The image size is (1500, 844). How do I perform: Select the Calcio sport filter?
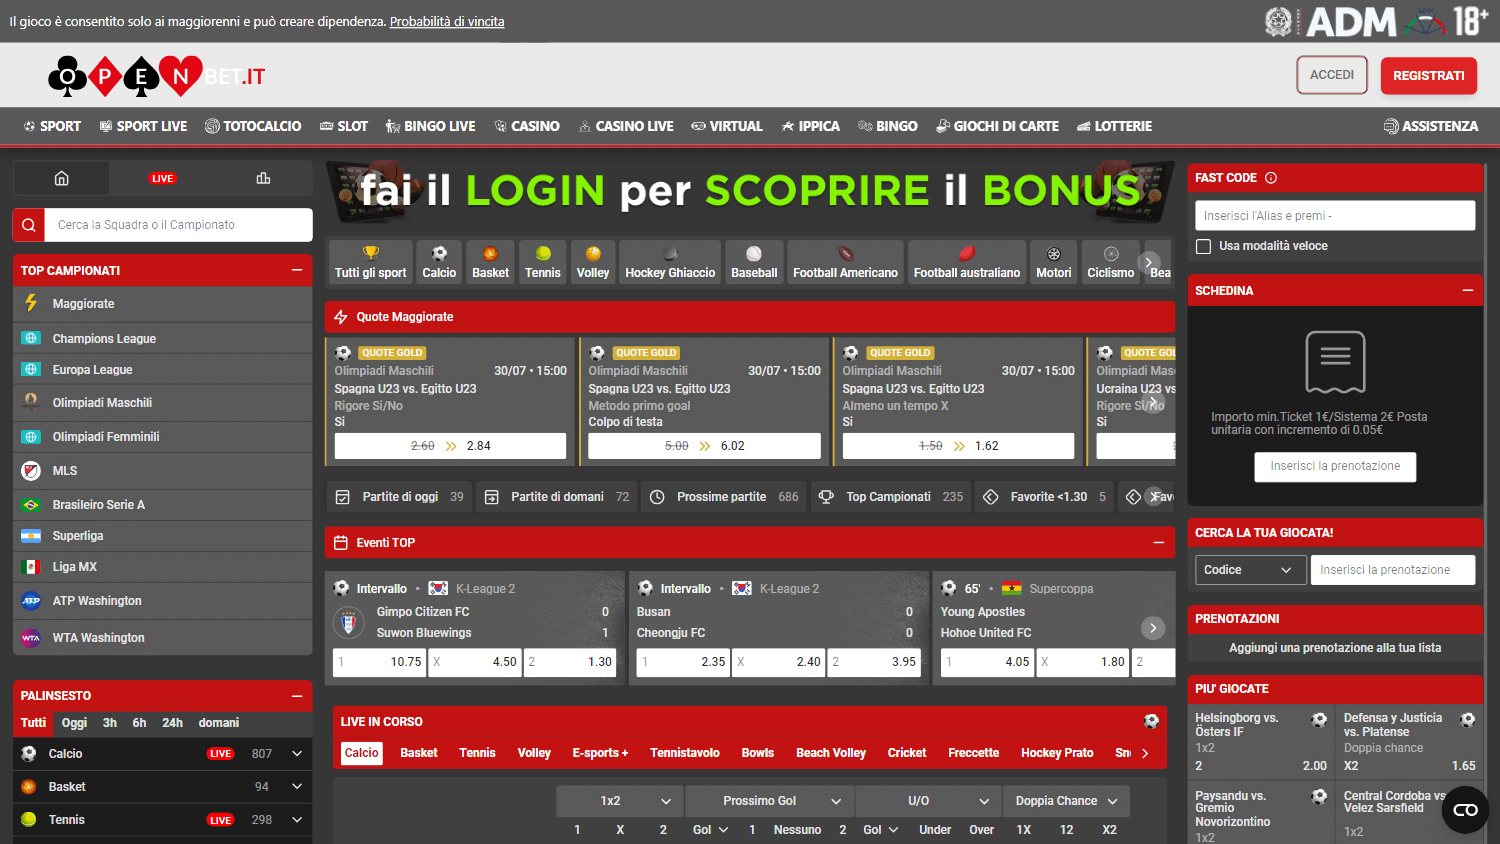point(439,262)
